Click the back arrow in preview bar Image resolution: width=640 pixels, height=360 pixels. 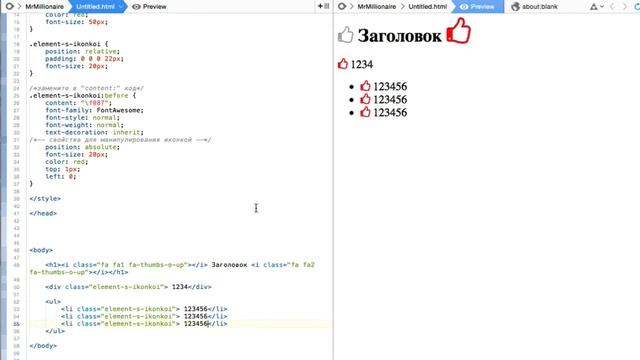[612, 7]
